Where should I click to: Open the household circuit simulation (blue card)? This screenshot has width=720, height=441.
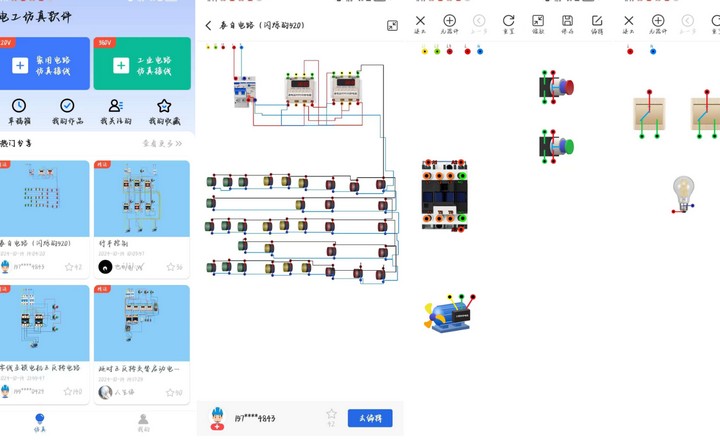click(x=45, y=63)
